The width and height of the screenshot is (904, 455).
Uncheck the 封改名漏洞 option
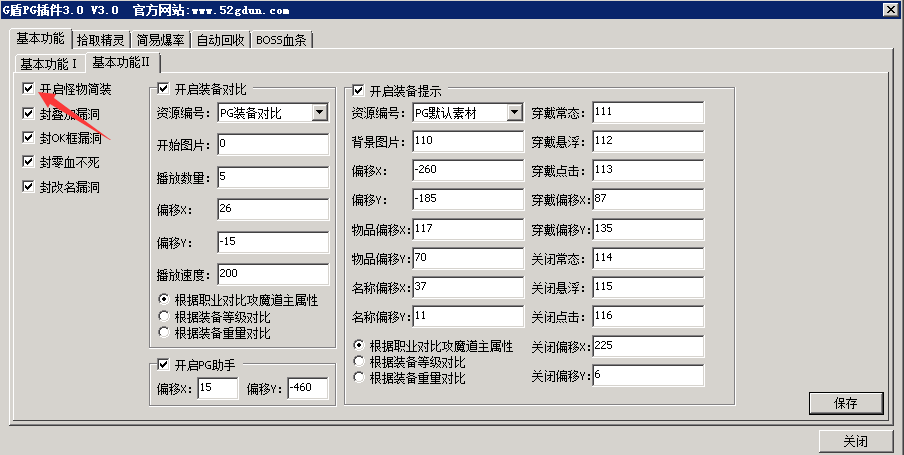[28, 186]
